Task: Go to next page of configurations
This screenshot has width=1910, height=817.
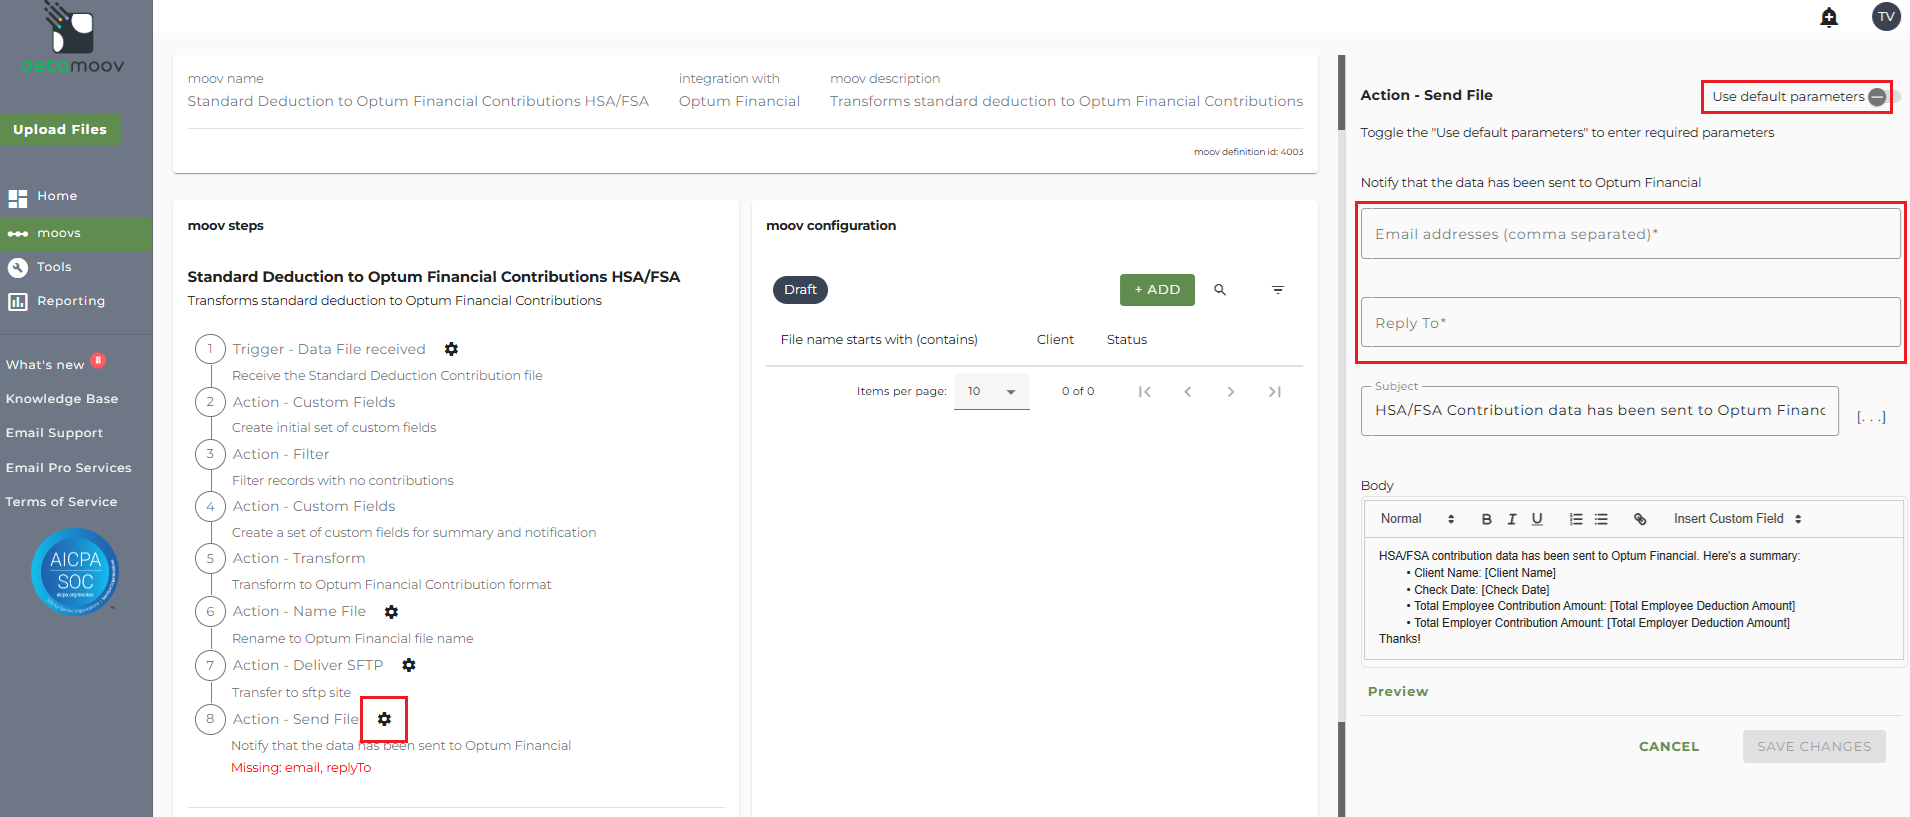Action: pos(1231,392)
